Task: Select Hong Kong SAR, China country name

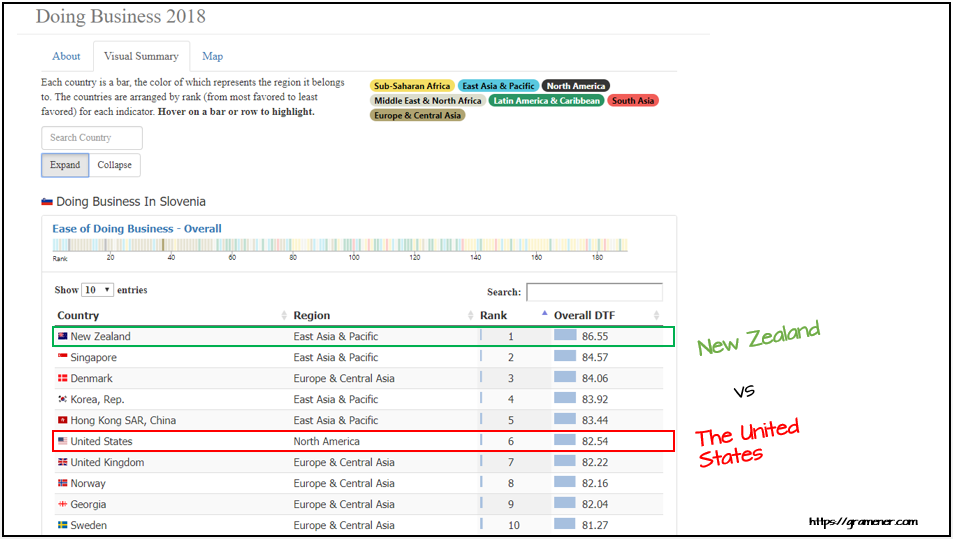Action: [x=123, y=420]
